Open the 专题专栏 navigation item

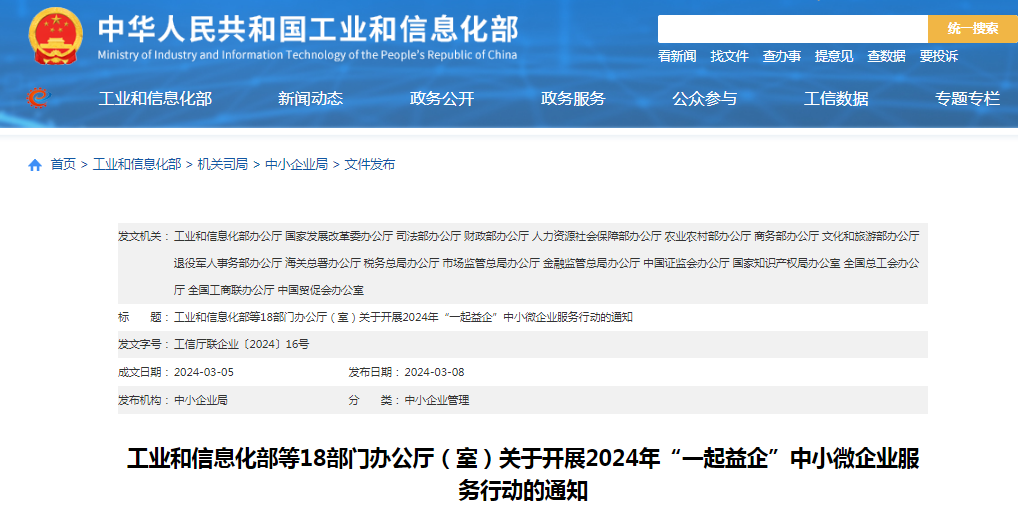[x=967, y=98]
